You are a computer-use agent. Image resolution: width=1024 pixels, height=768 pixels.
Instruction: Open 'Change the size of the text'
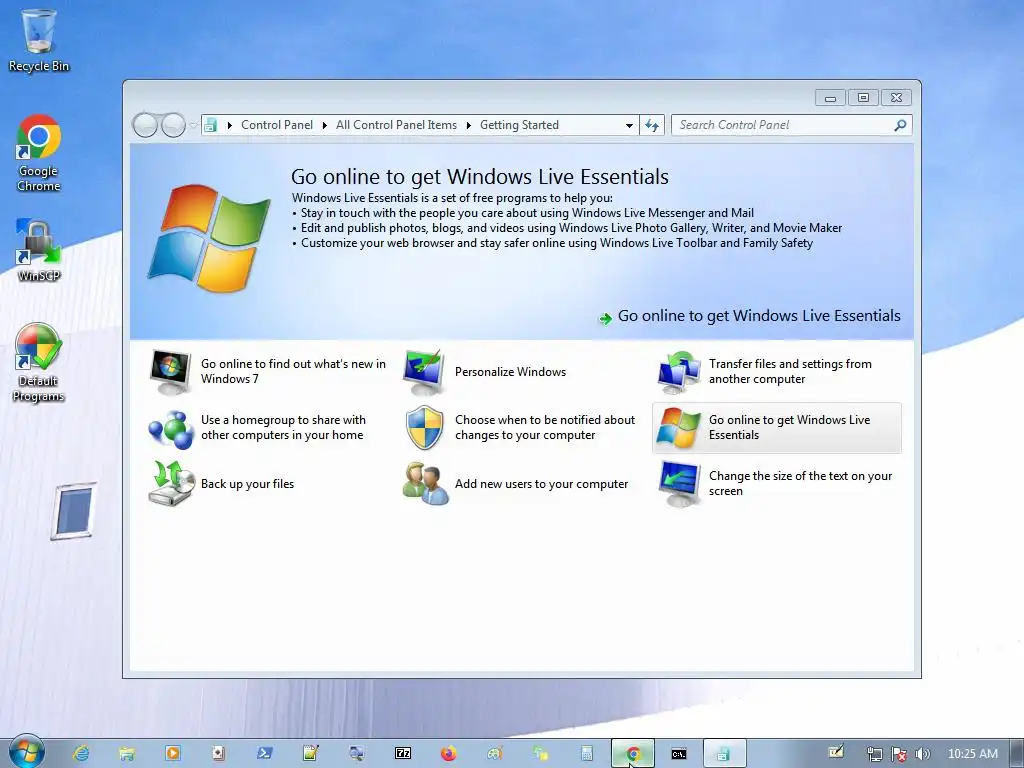(x=801, y=484)
